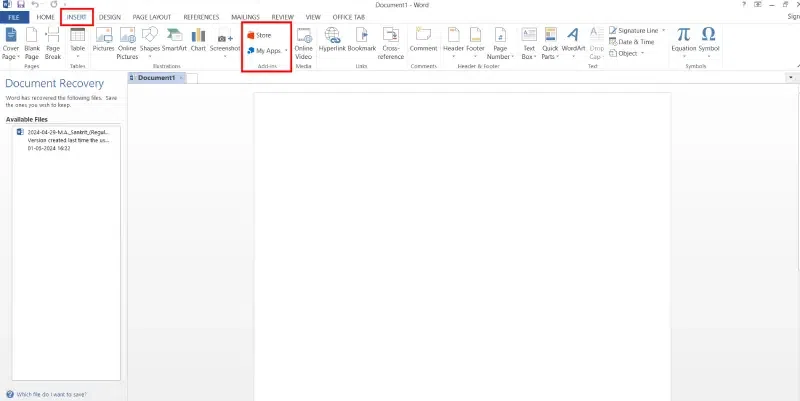Insert a Page Break
This screenshot has height=401, width=800.
coord(53,43)
